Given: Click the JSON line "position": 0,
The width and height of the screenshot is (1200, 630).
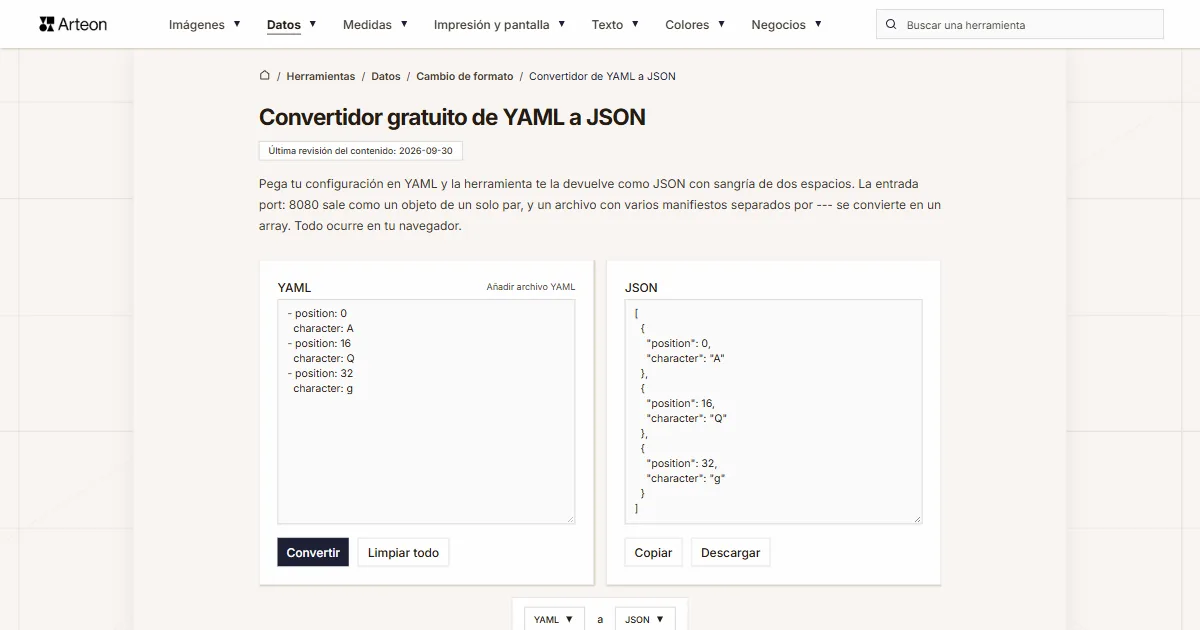Looking at the screenshot, I should (678, 343).
